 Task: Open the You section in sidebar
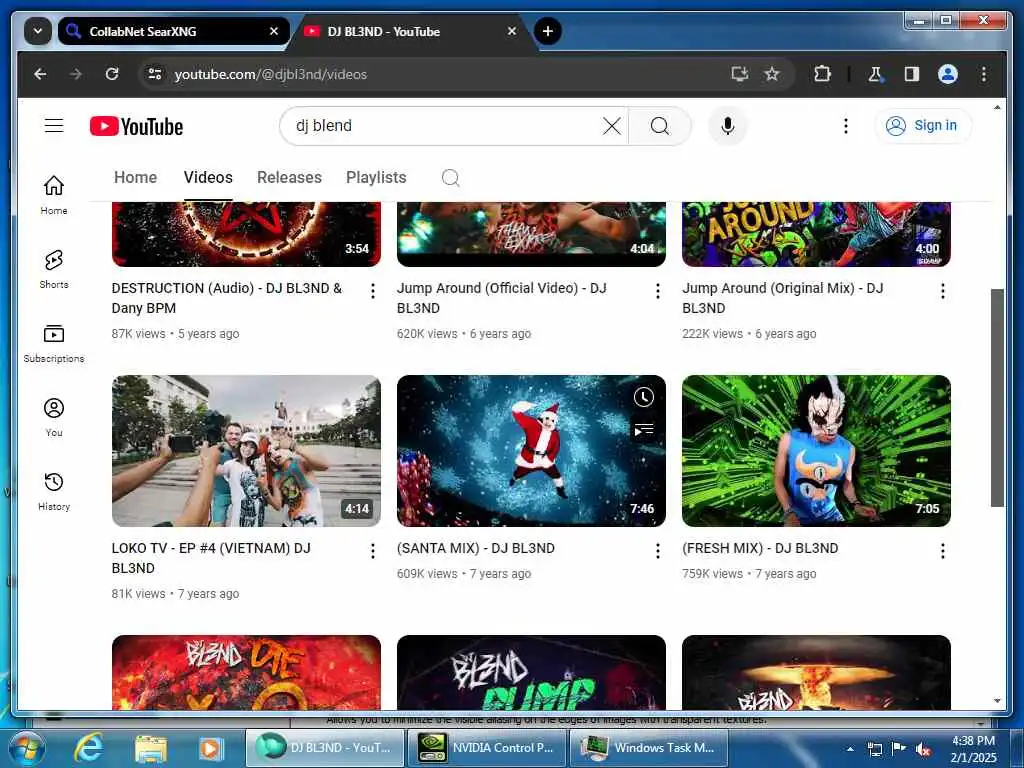54,417
